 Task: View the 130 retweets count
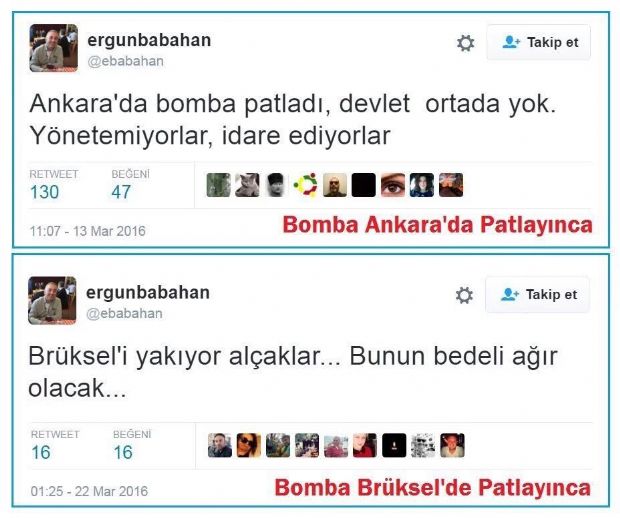point(45,192)
